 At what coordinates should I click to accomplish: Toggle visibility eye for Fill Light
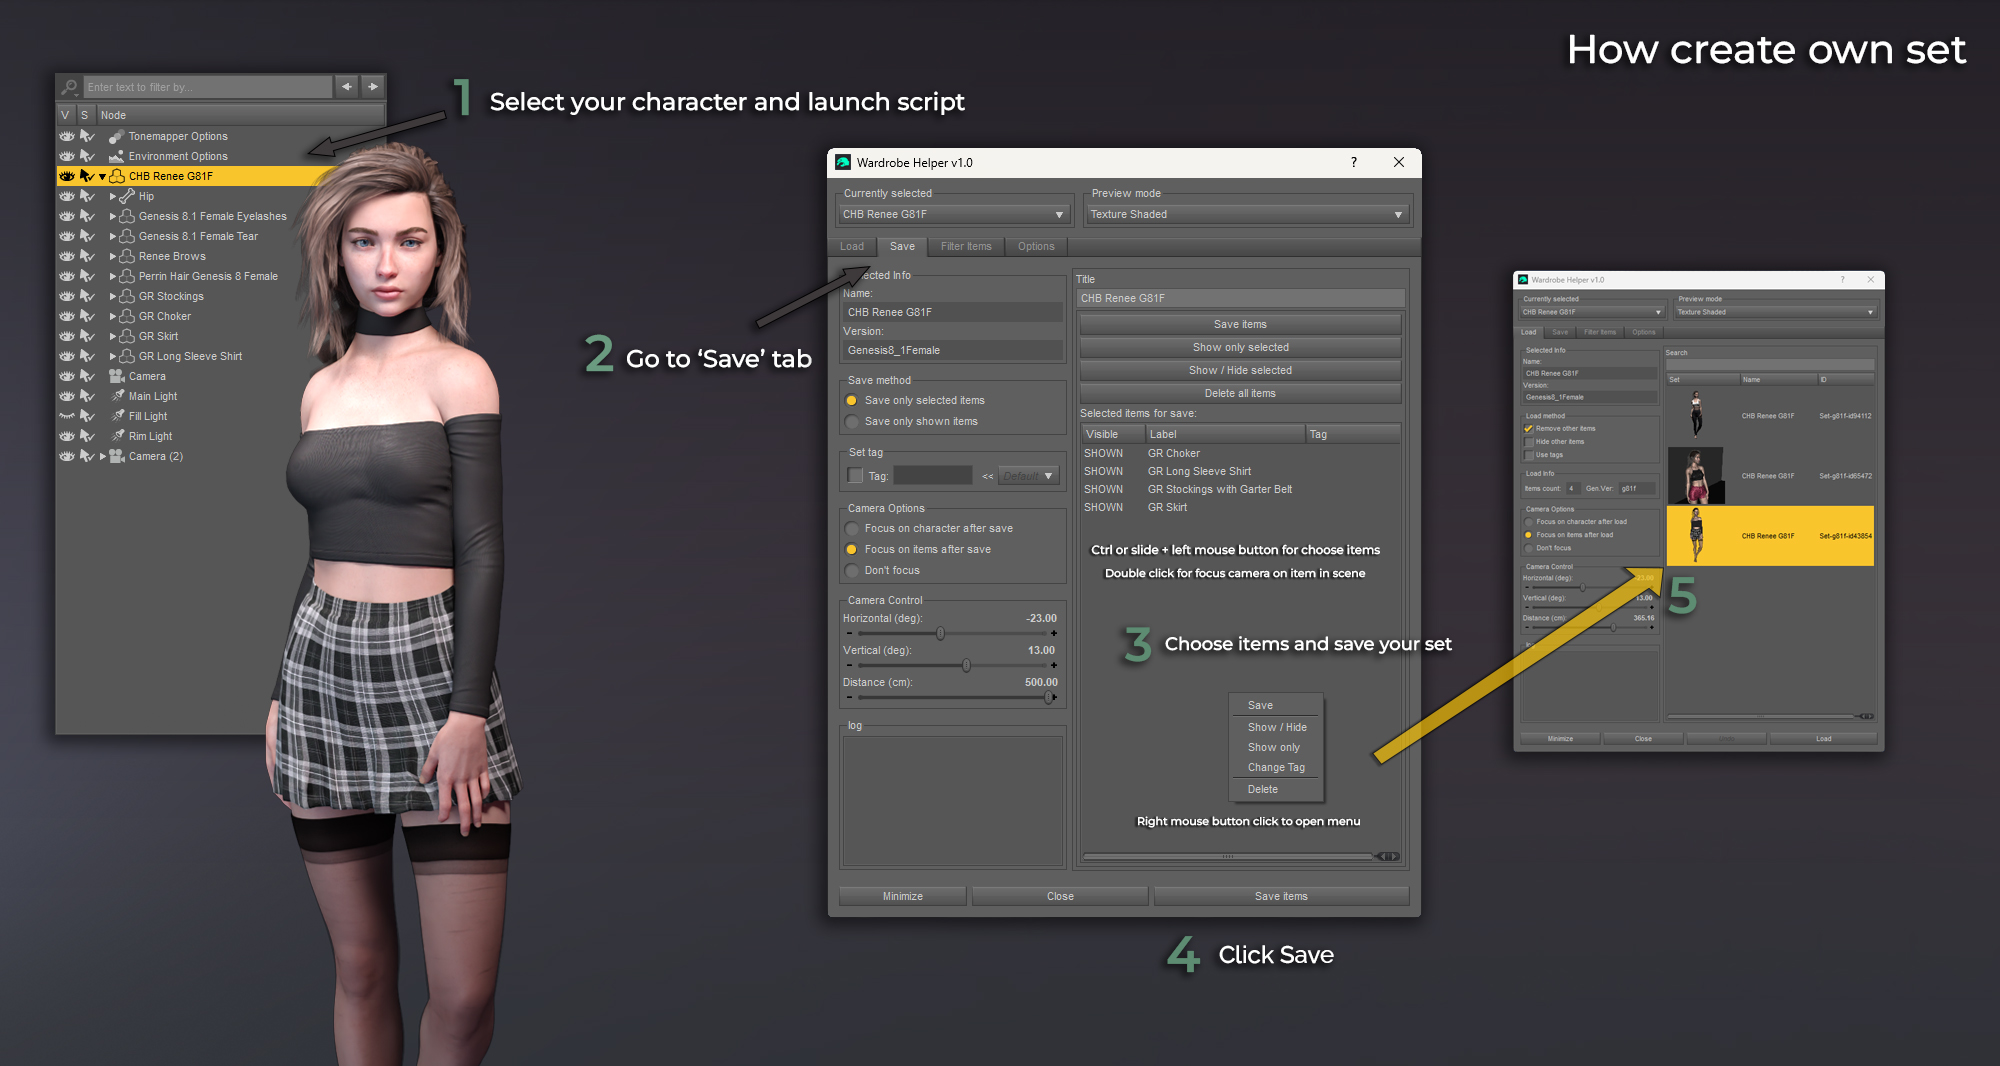(66, 416)
